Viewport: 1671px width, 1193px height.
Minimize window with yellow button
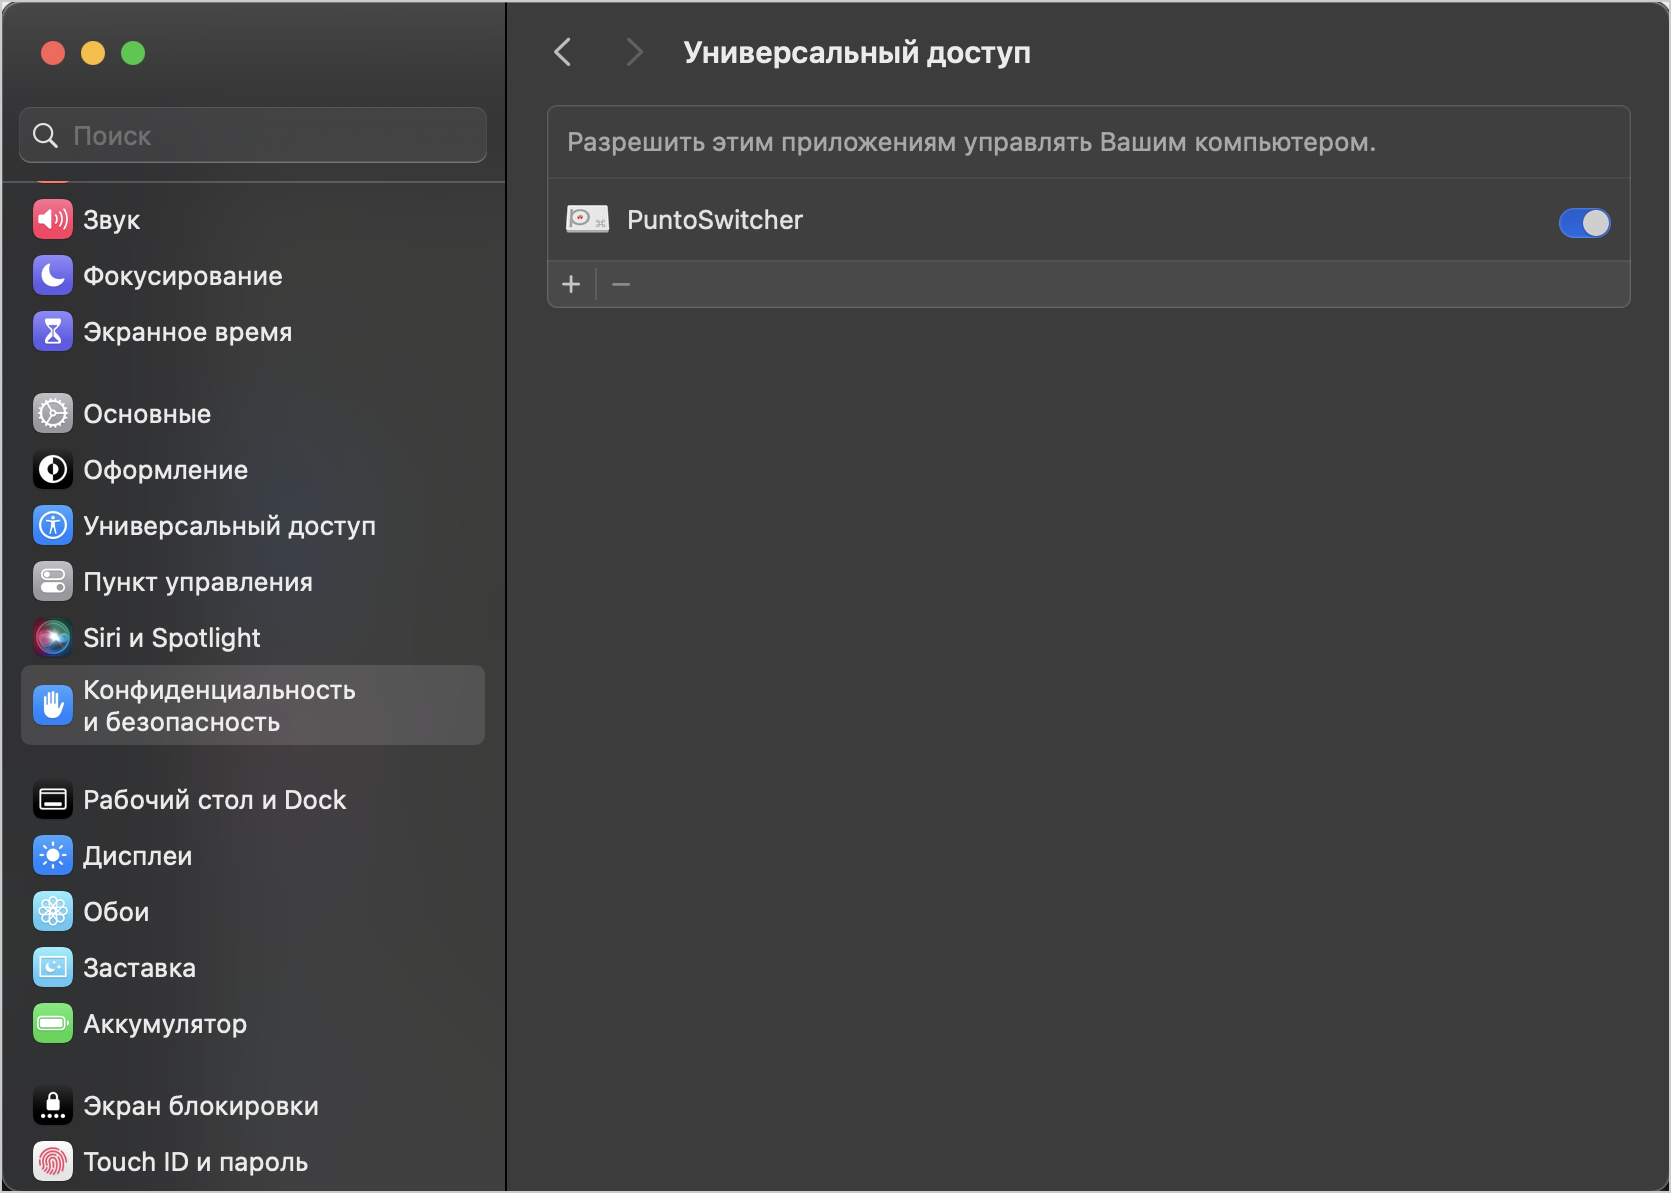pos(93,53)
